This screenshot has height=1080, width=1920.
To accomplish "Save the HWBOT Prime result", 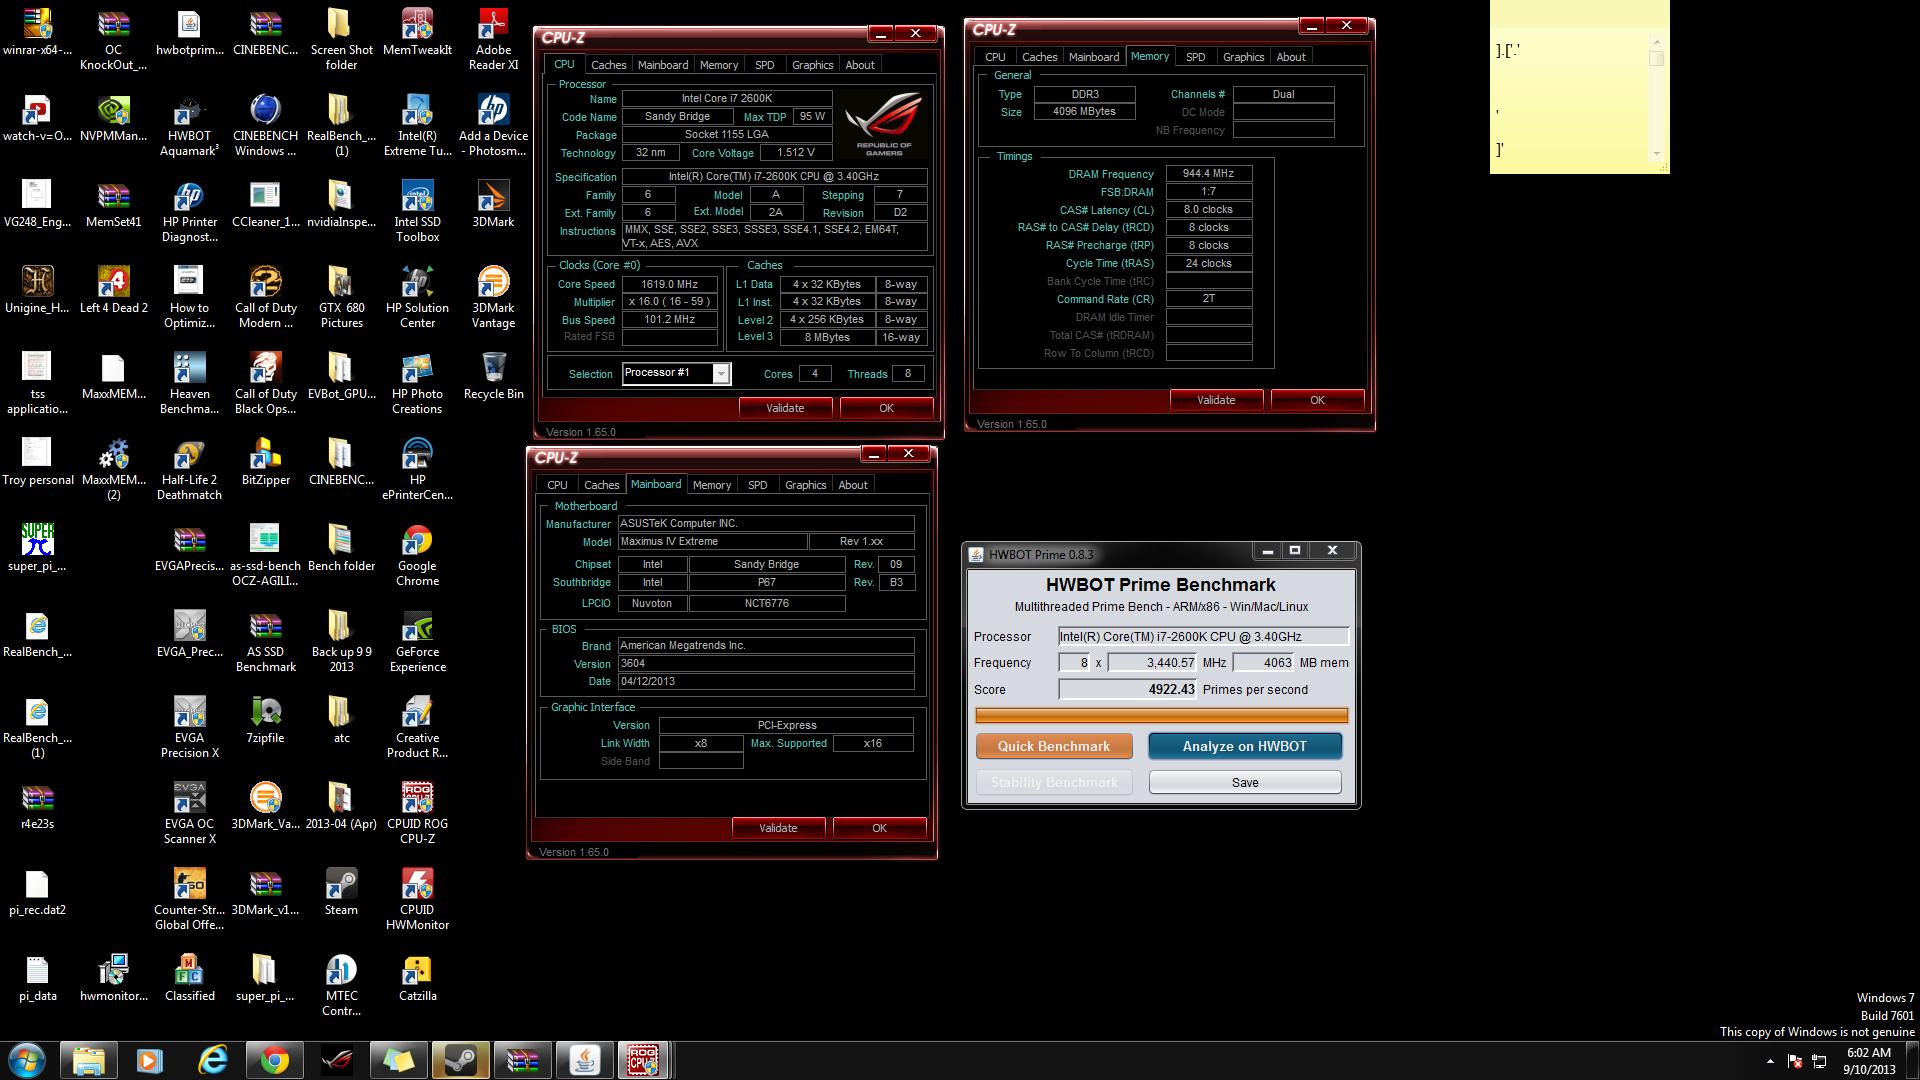I will coord(1245,782).
